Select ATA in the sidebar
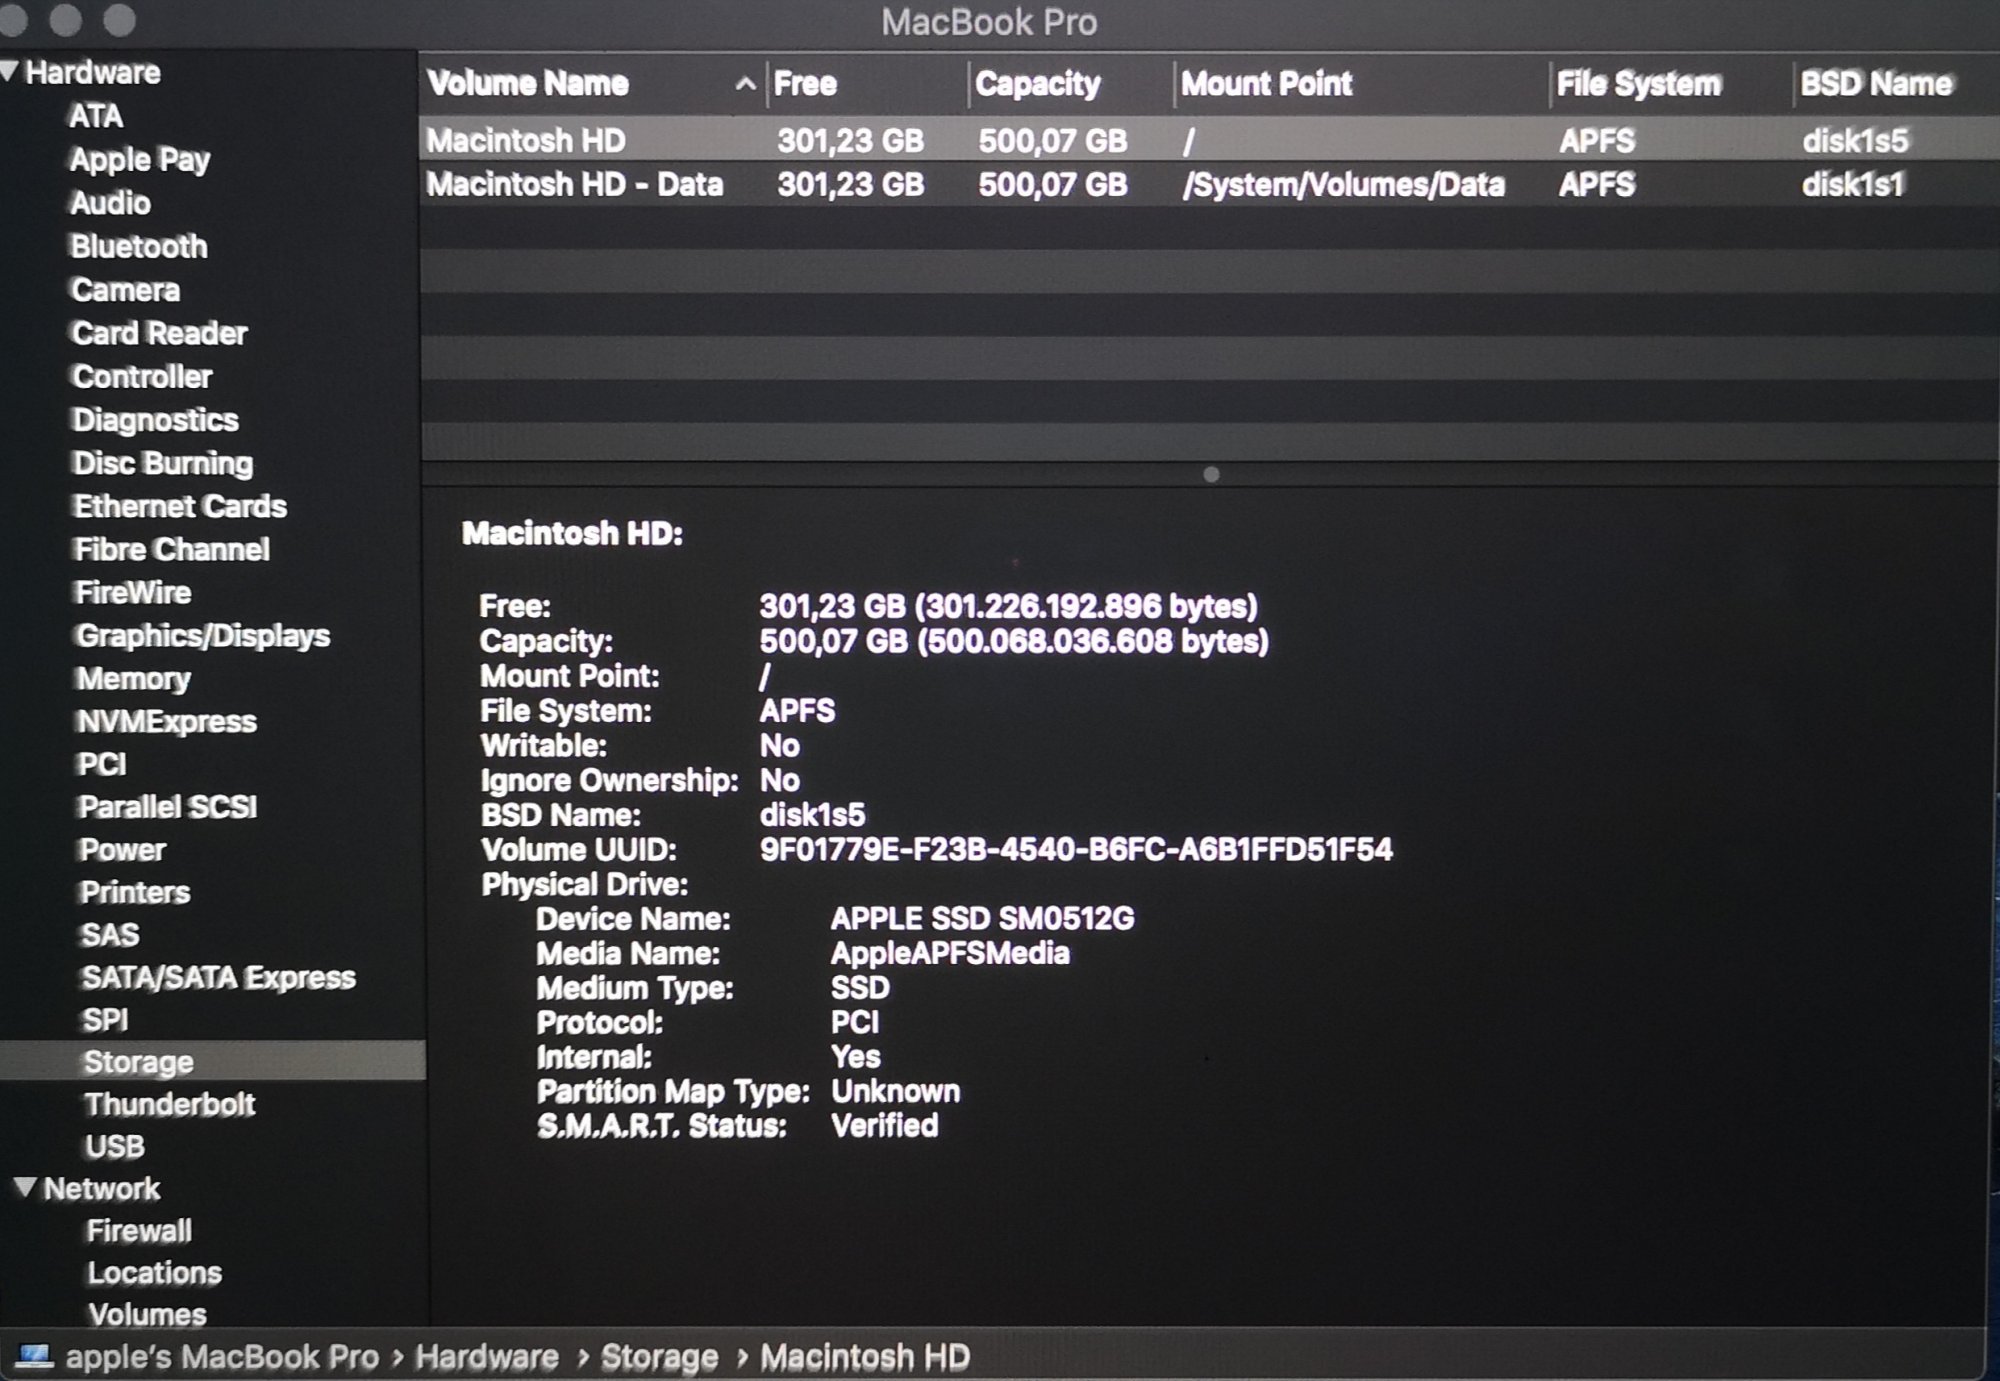2000x1381 pixels. (96, 116)
